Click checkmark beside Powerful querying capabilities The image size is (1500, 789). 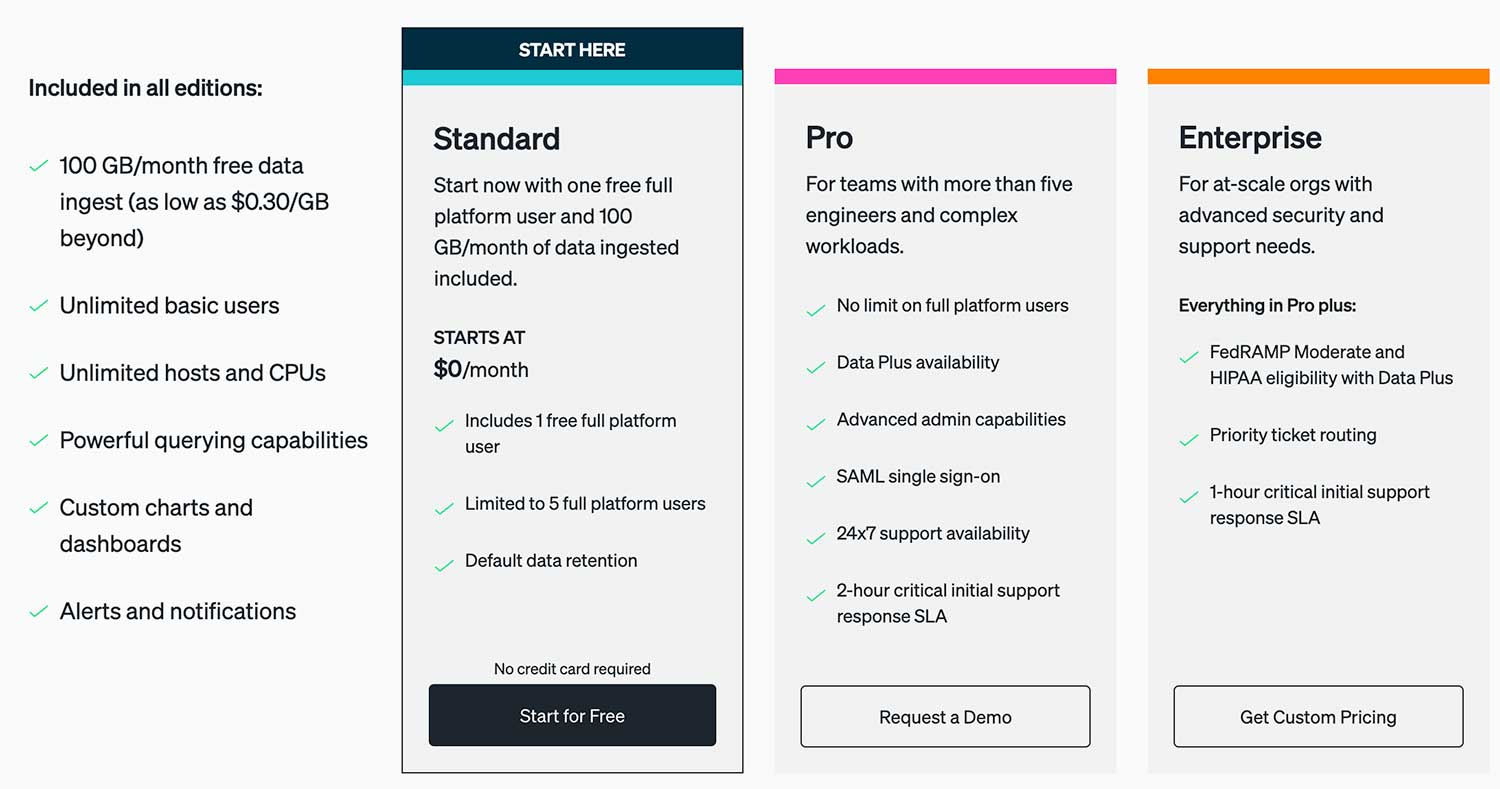(39, 440)
